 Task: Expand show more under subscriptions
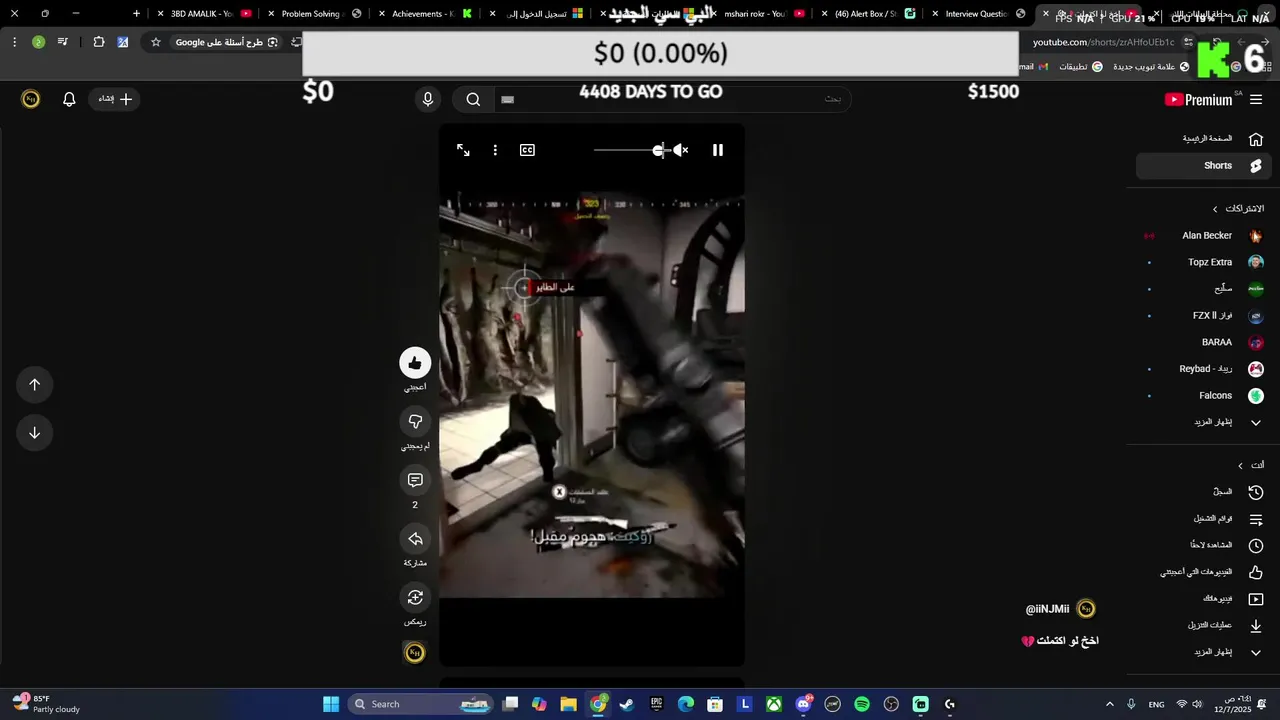pos(1204,422)
